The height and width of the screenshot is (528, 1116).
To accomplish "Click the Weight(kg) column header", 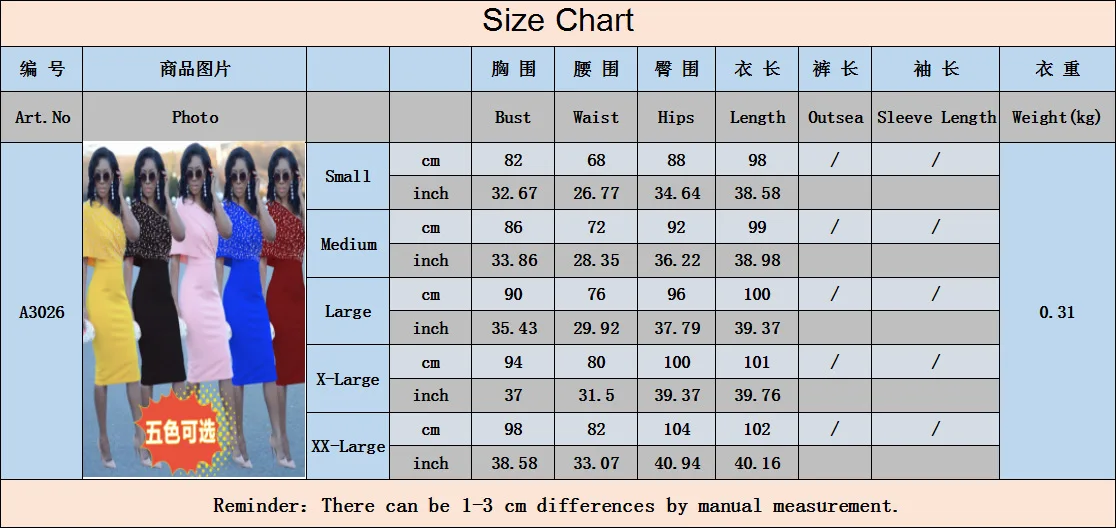I will click(x=1057, y=117).
